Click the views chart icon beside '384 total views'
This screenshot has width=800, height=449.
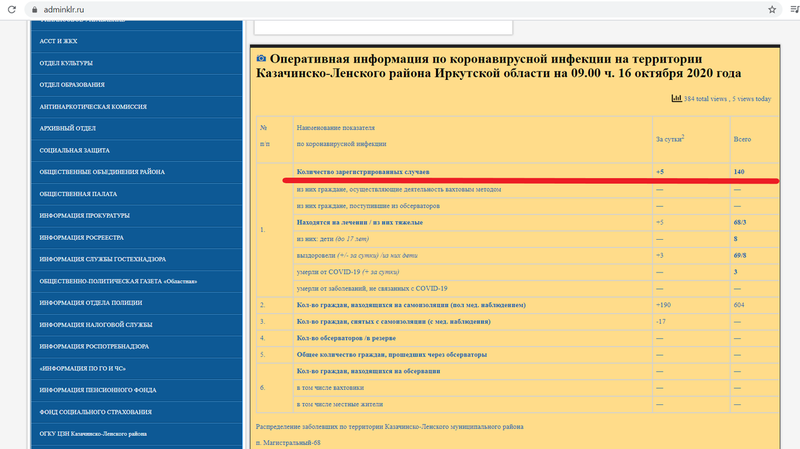677,98
